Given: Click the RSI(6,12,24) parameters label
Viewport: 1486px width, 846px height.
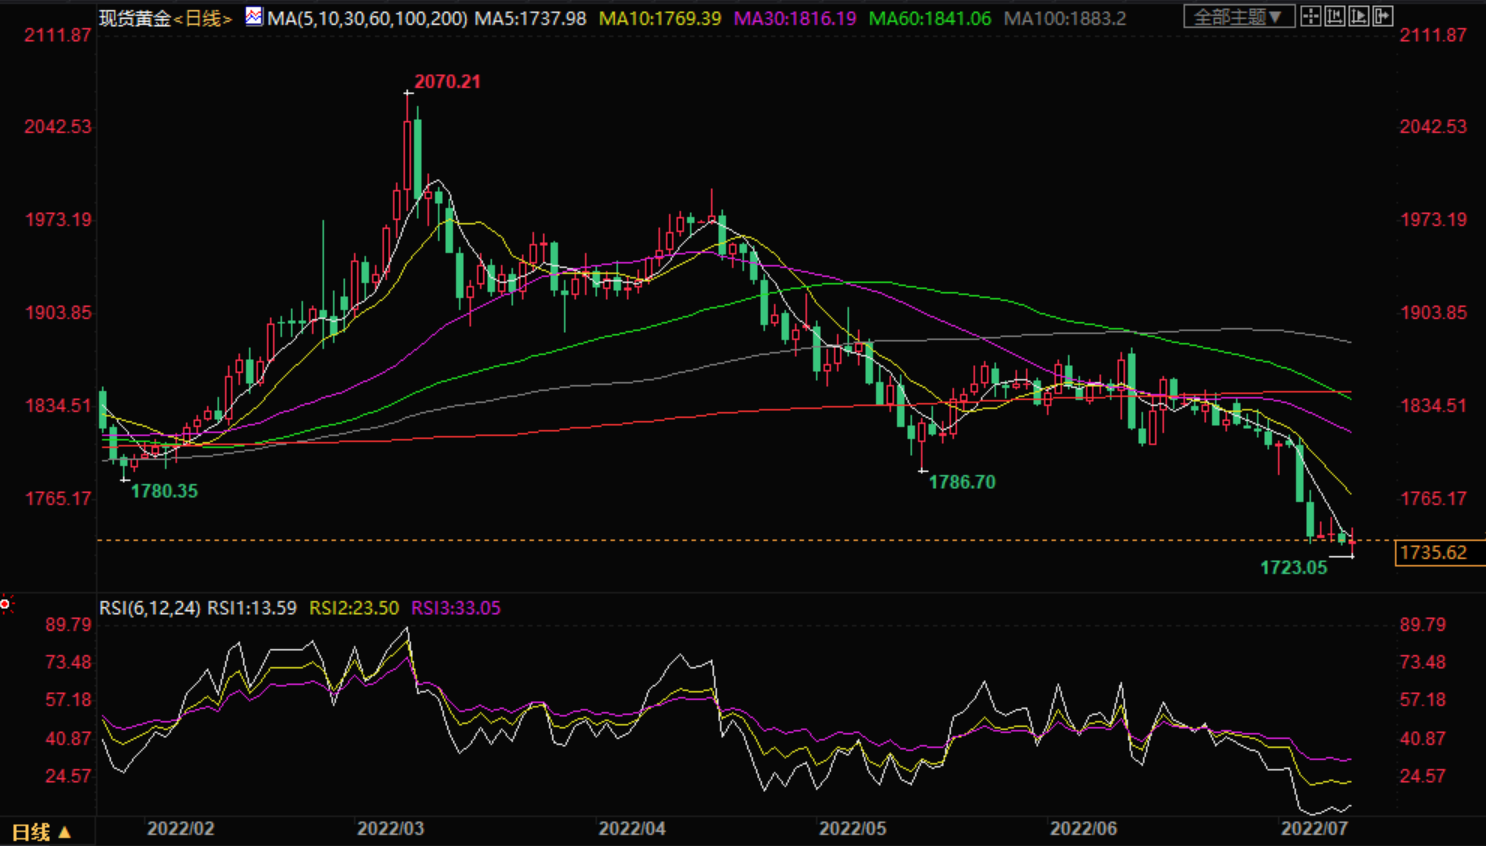Looking at the screenshot, I should pos(149,608).
